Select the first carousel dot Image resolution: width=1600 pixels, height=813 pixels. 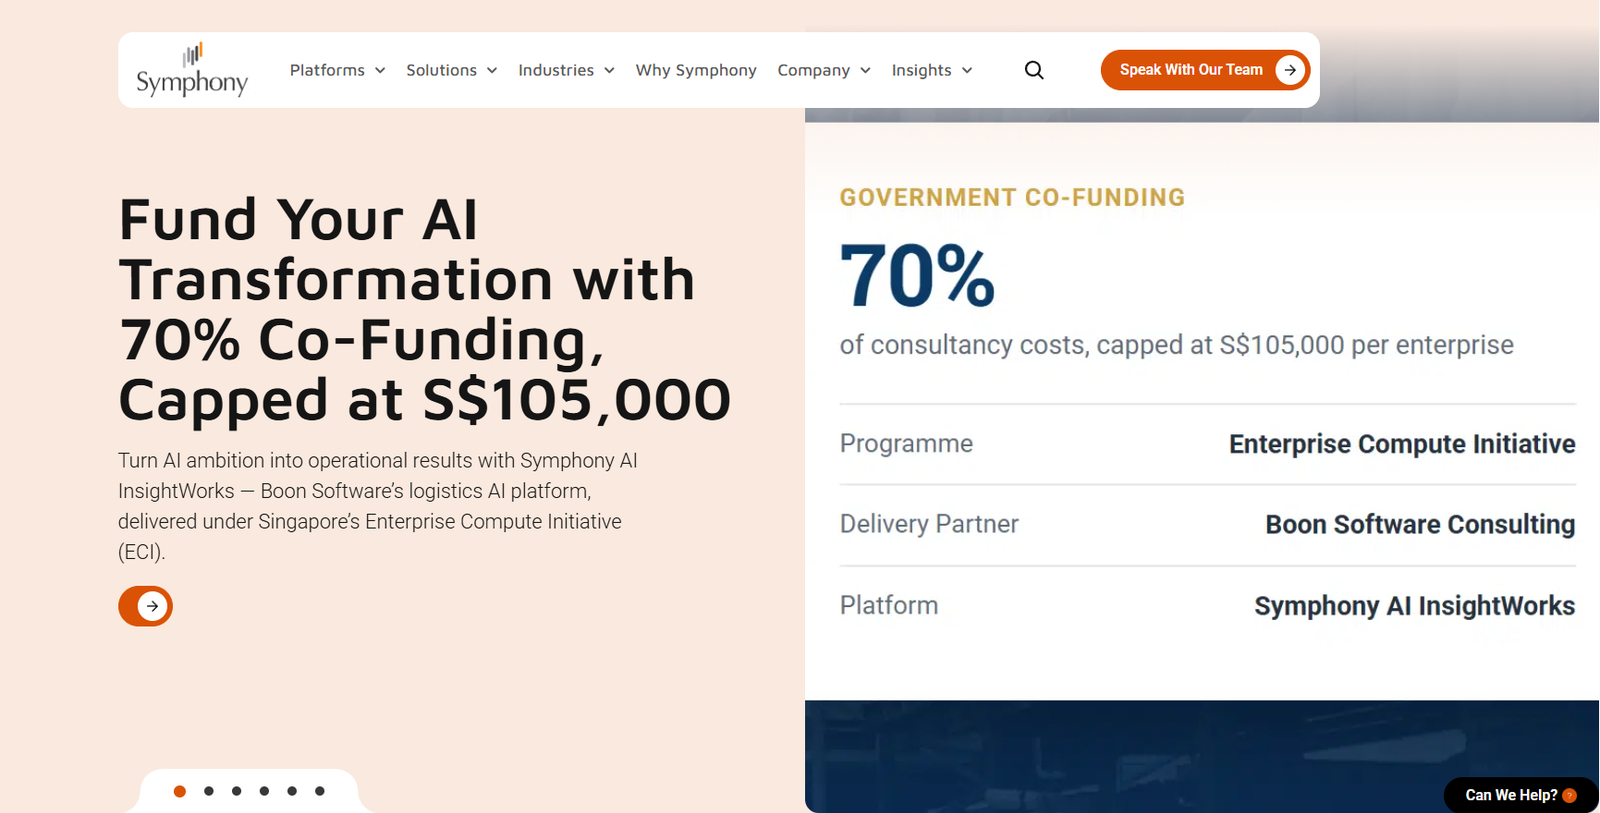coord(180,791)
